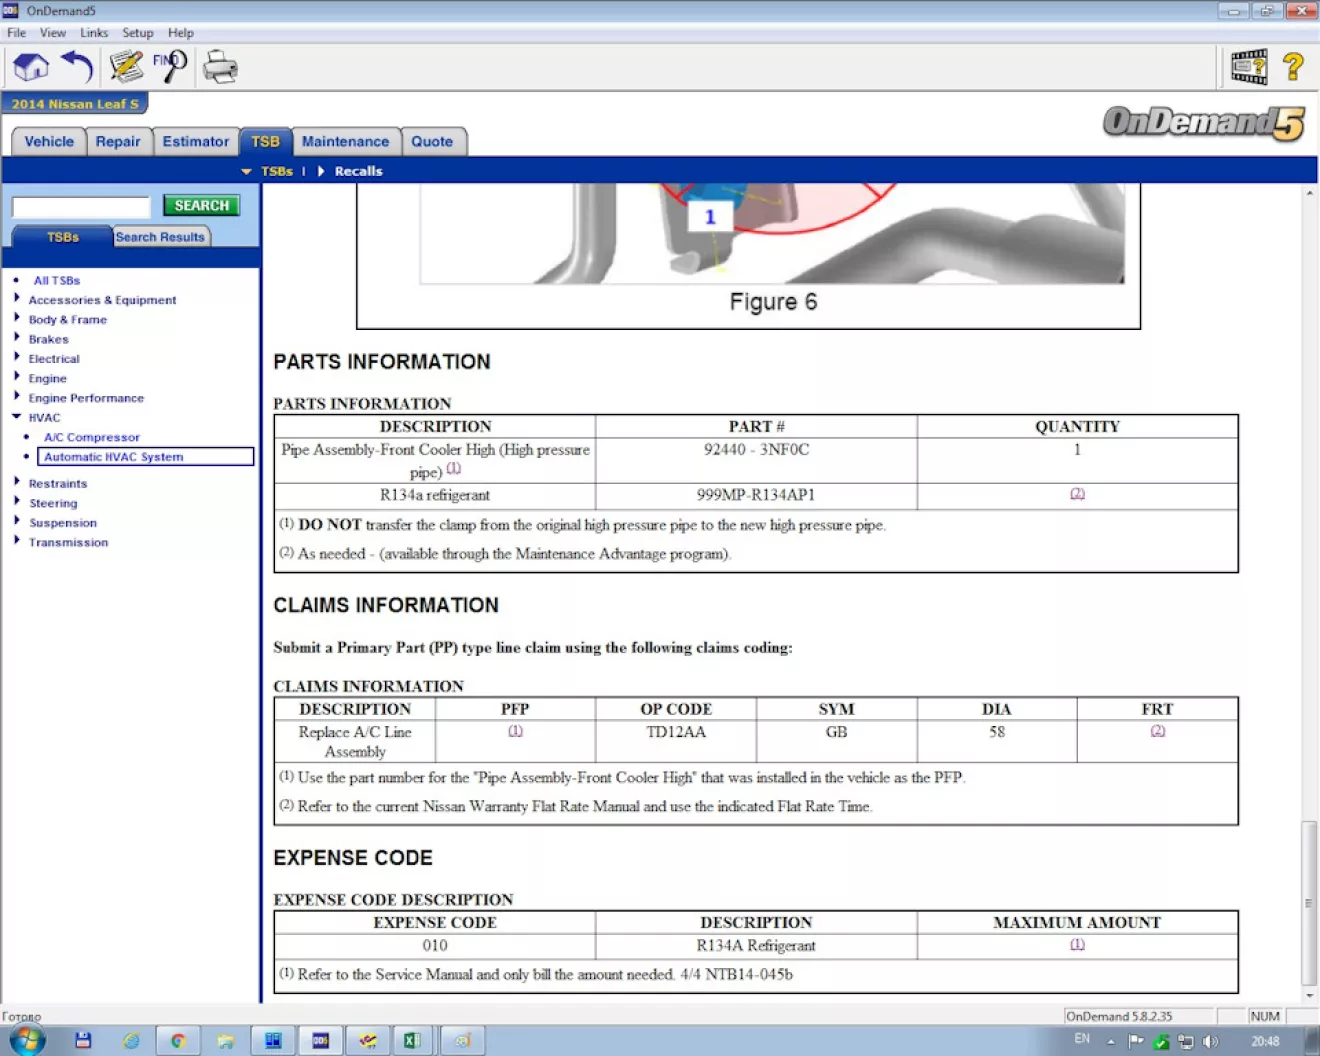Screen dimensions: 1320x1056
Task: Open the video tutorial film icon
Action: point(1249,67)
